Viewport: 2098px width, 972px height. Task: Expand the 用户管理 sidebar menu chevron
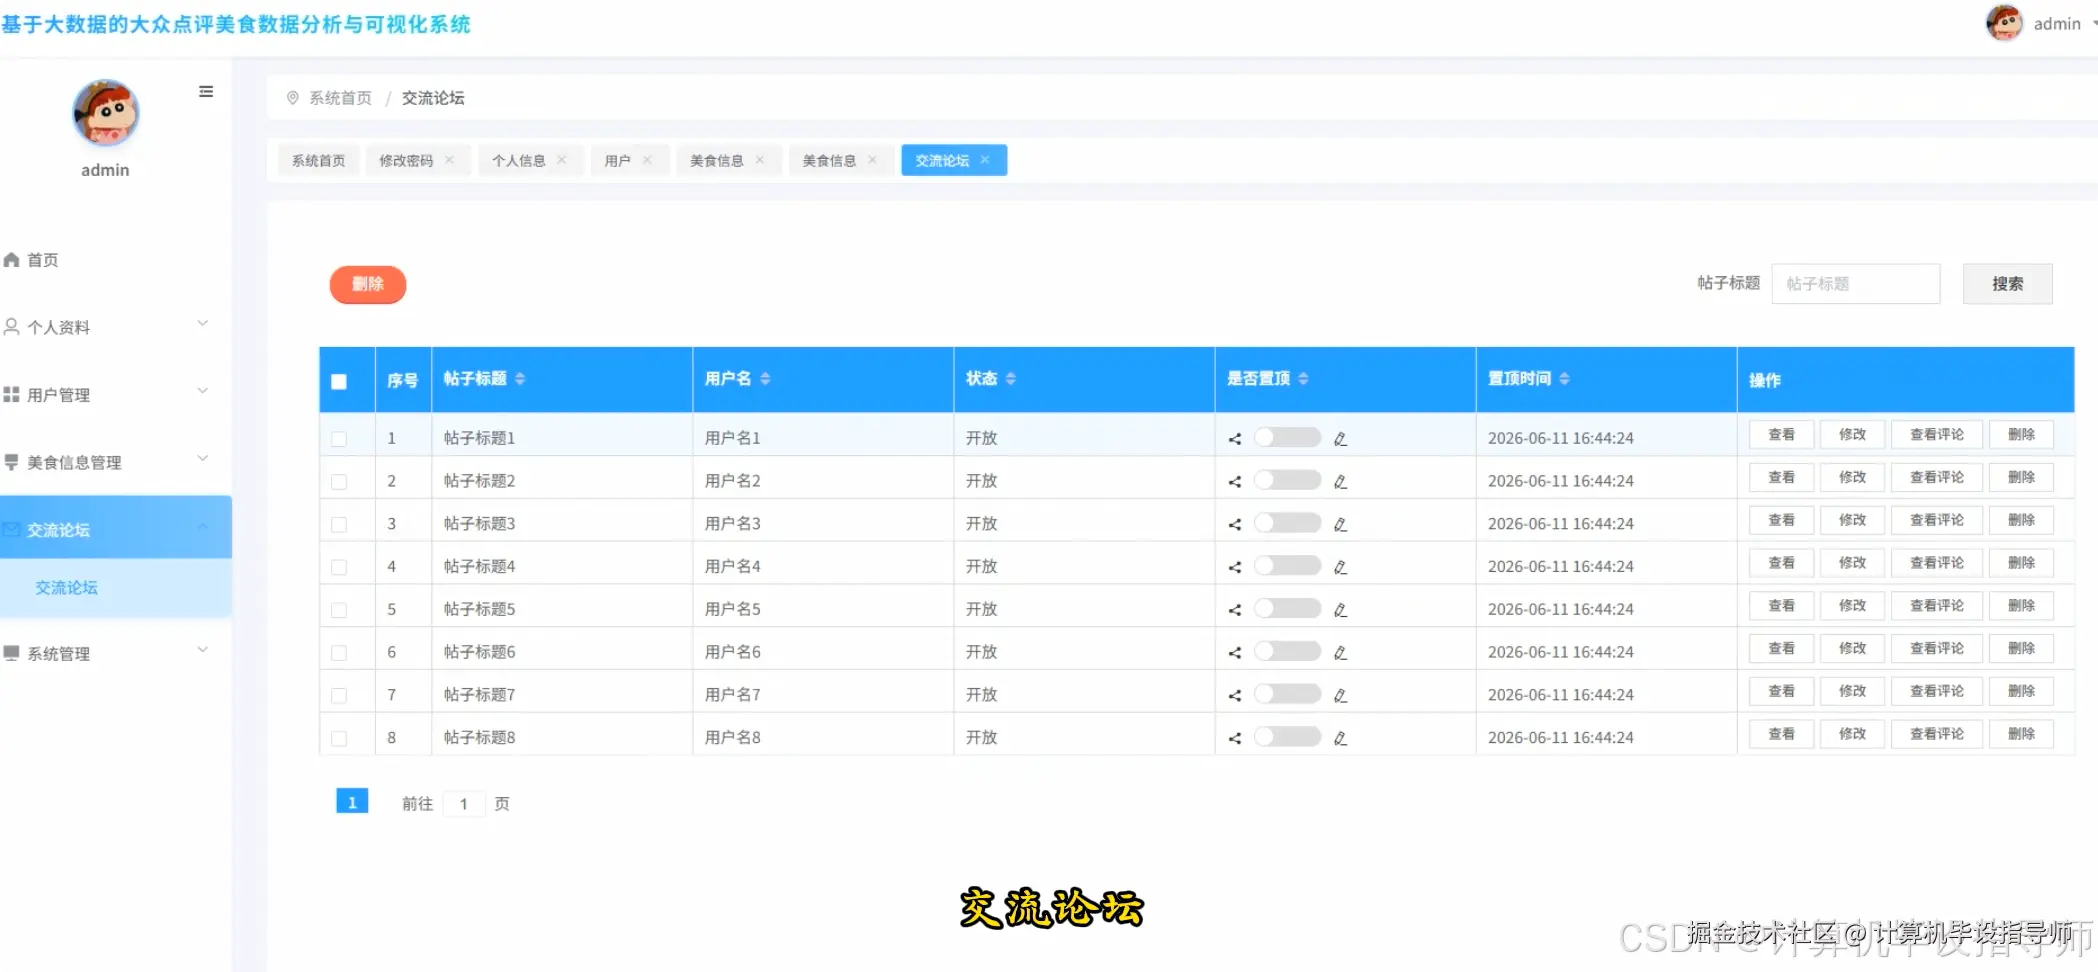[x=203, y=391]
